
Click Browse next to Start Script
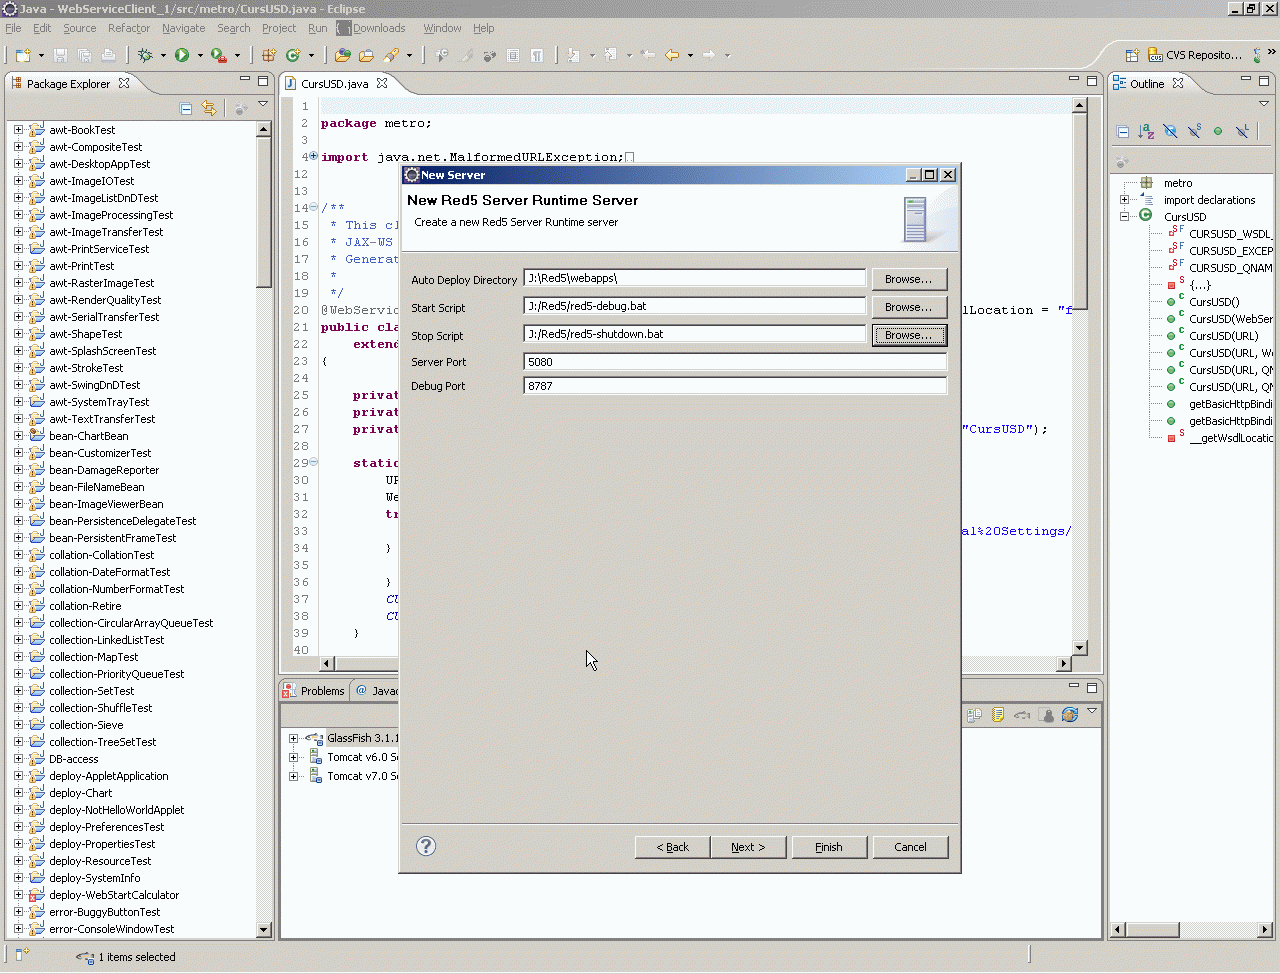pyautogui.click(x=908, y=307)
